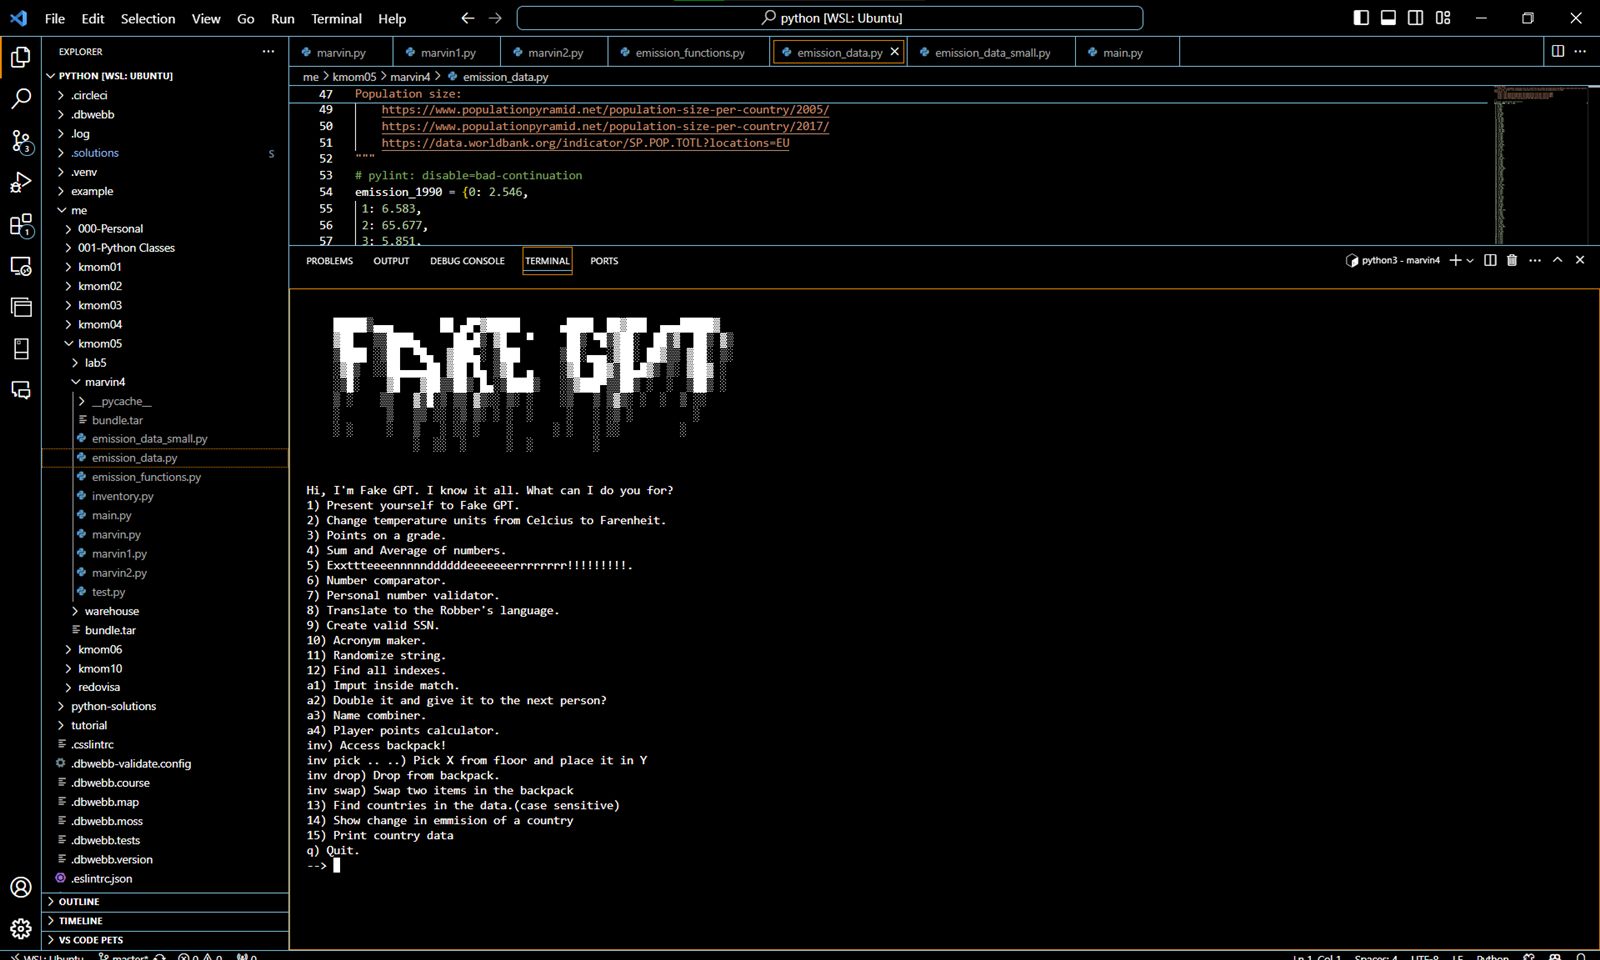Toggle the primary side bar visibility

(x=1361, y=18)
